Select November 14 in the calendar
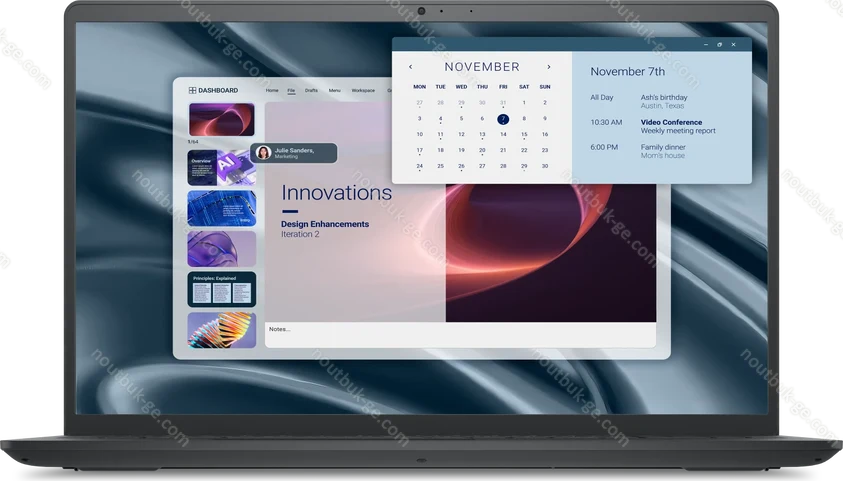Viewport: 843px width, 481px height. (503, 134)
